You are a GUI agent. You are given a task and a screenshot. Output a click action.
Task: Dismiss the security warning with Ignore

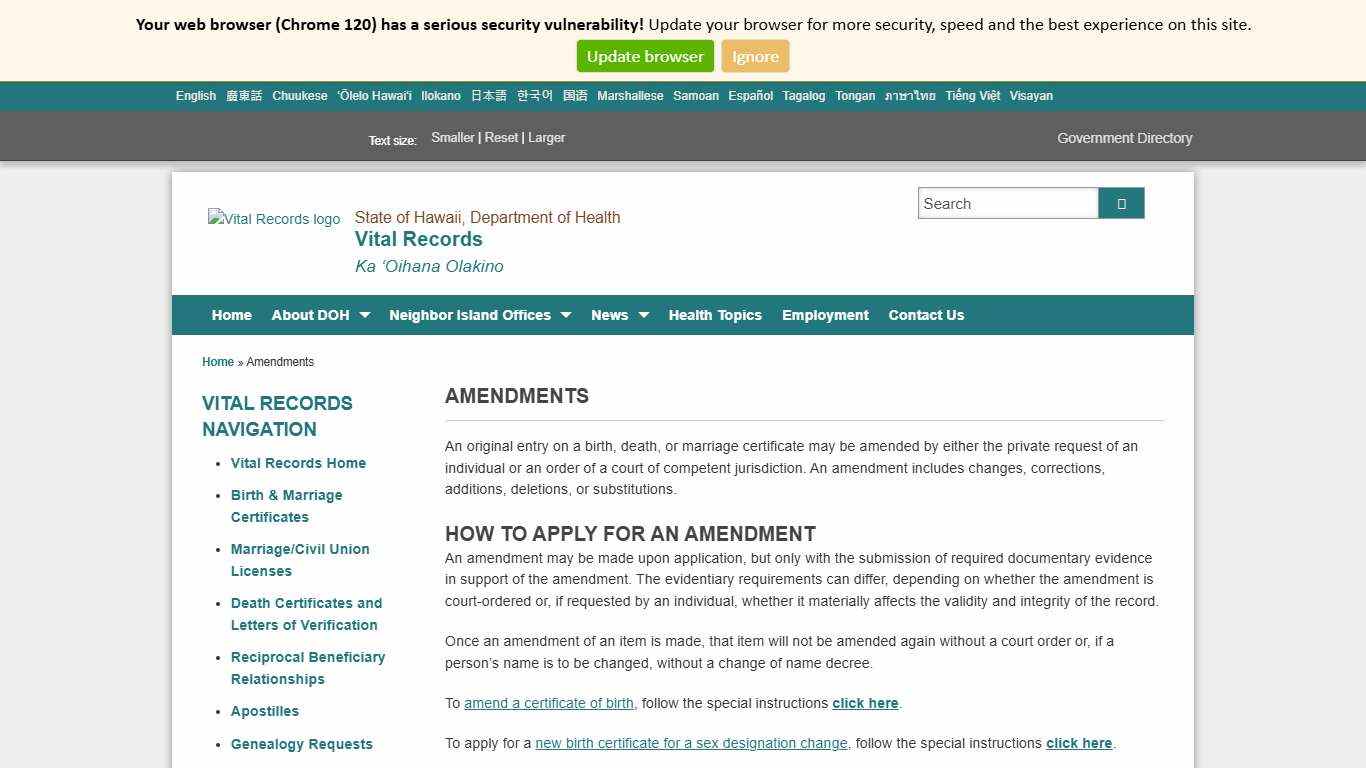click(755, 56)
